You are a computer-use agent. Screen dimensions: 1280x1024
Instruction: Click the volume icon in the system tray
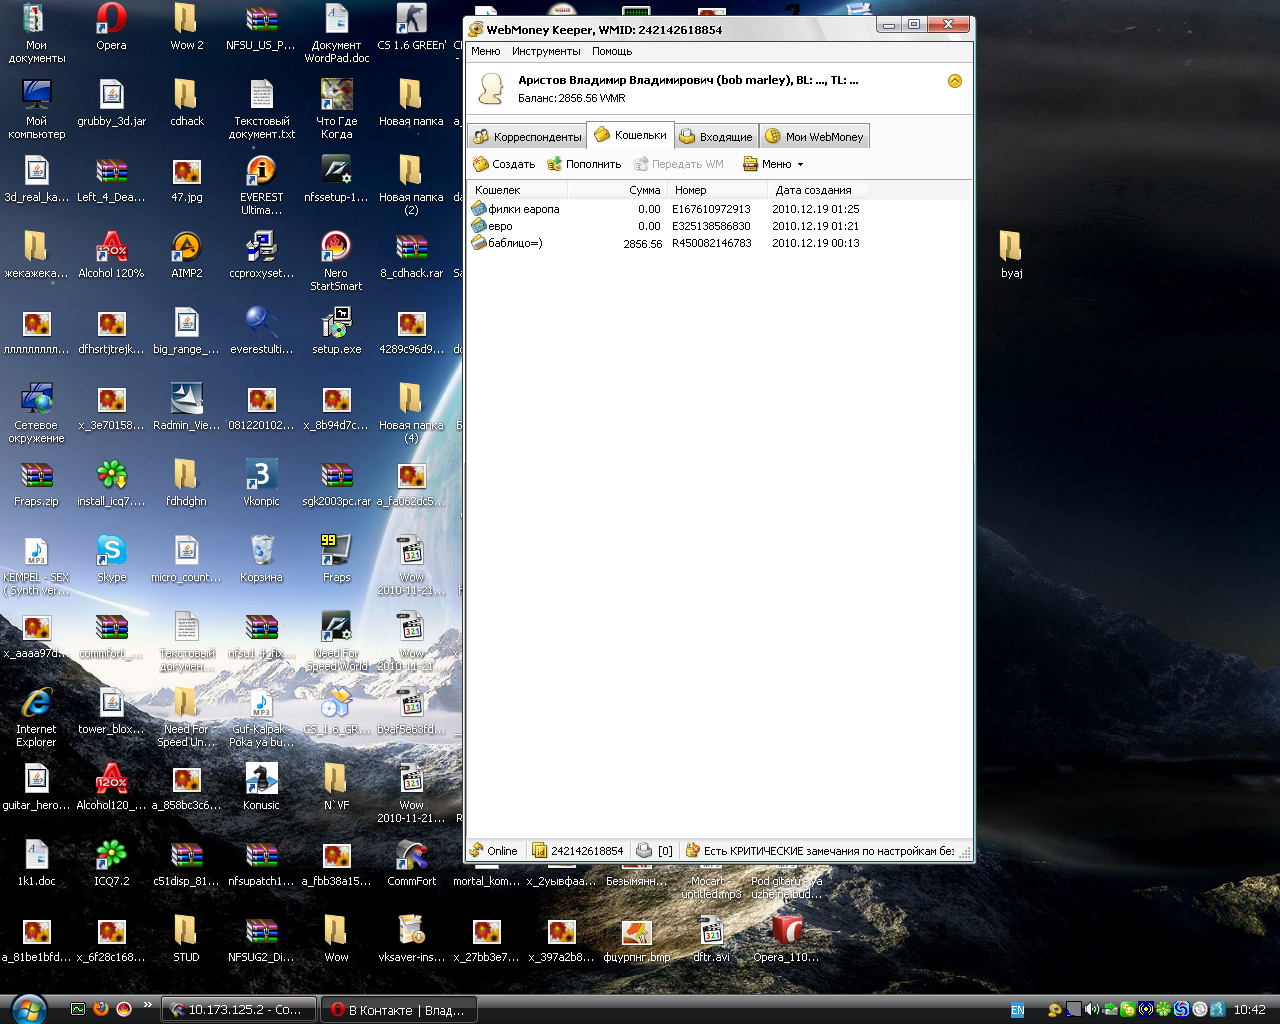(1092, 1010)
